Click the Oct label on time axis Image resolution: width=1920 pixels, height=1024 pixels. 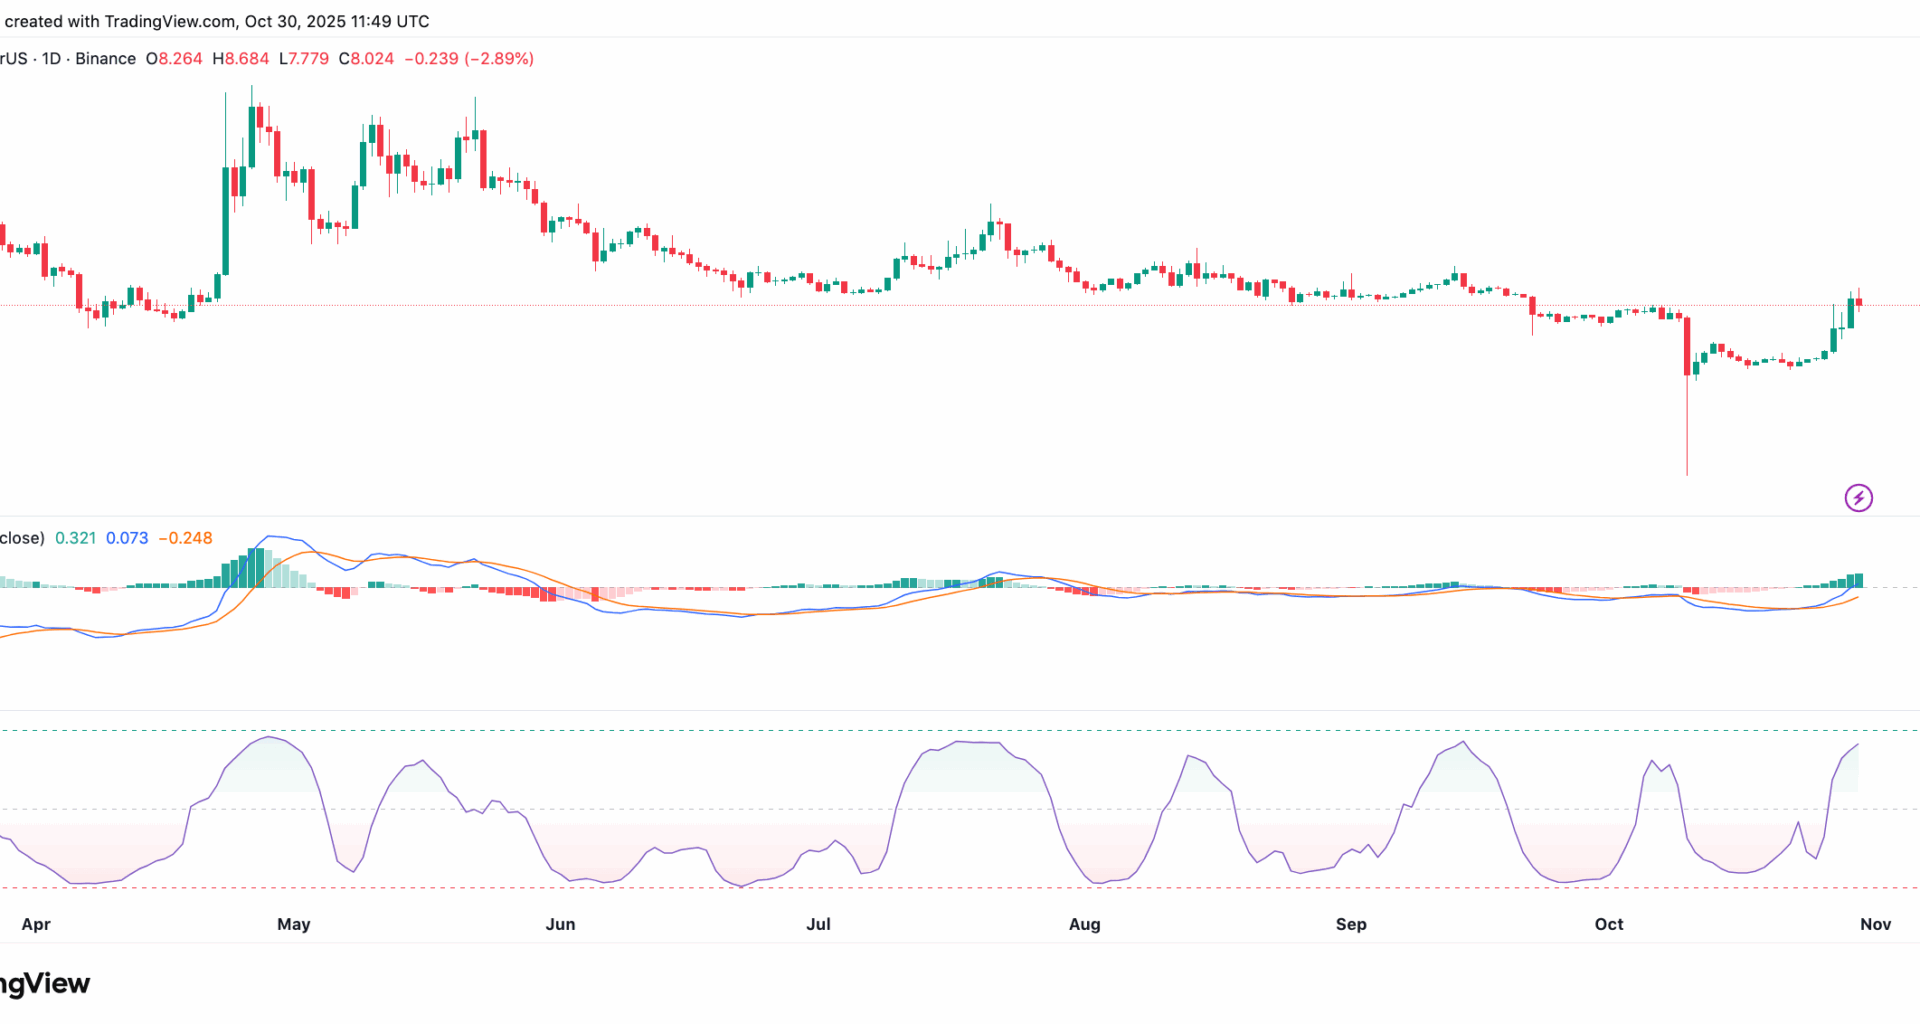point(1609,924)
